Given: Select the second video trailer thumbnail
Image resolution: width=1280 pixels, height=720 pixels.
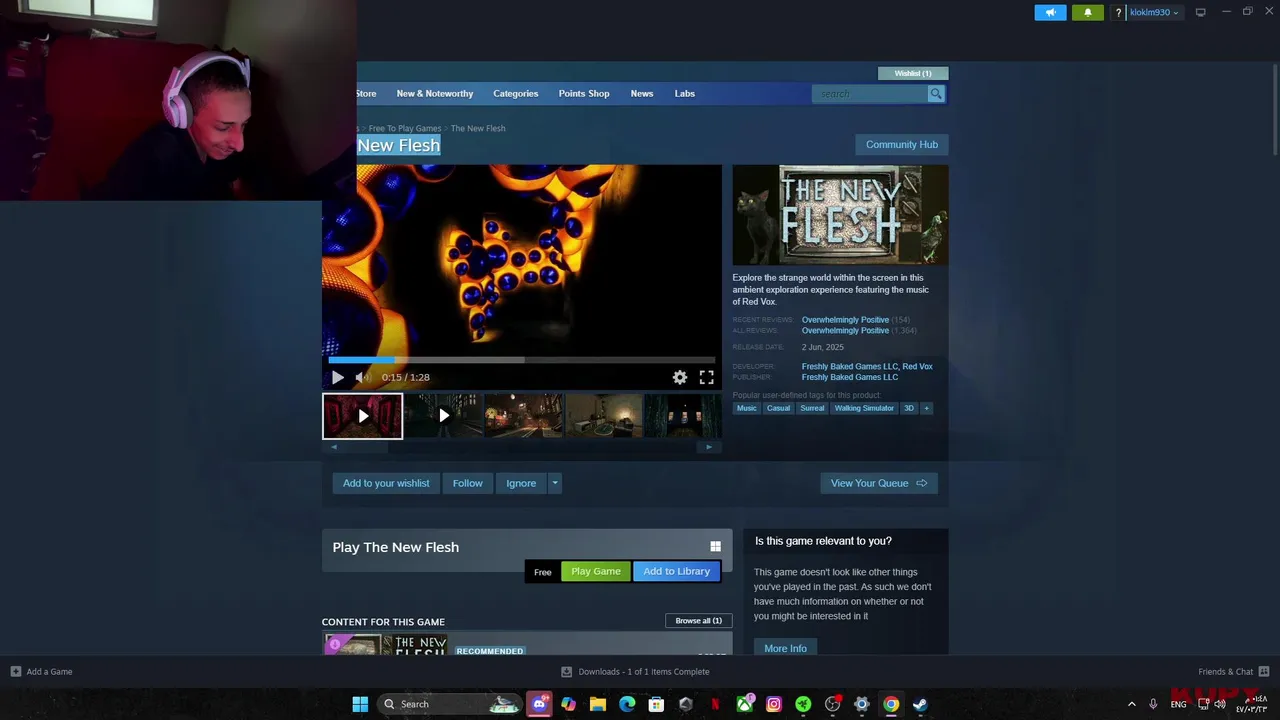Looking at the screenshot, I should [443, 416].
